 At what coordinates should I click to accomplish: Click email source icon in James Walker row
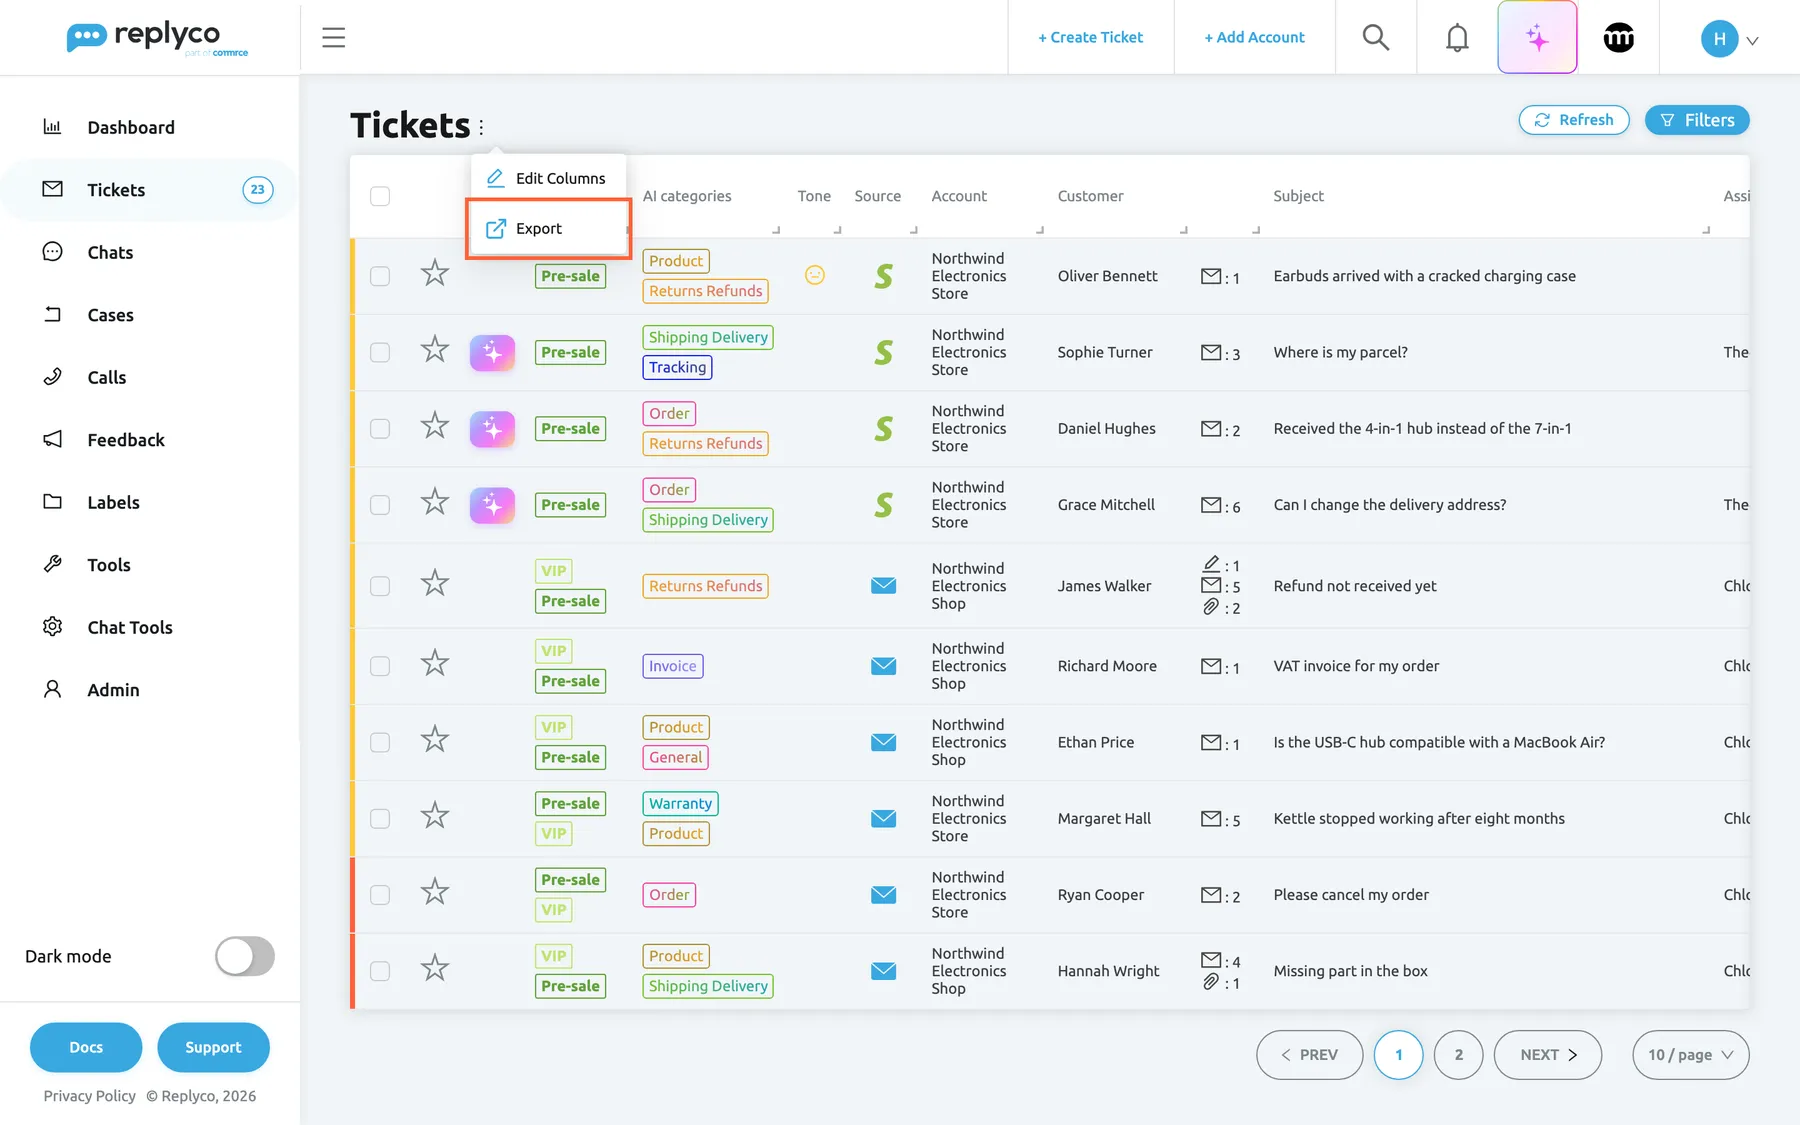883,586
